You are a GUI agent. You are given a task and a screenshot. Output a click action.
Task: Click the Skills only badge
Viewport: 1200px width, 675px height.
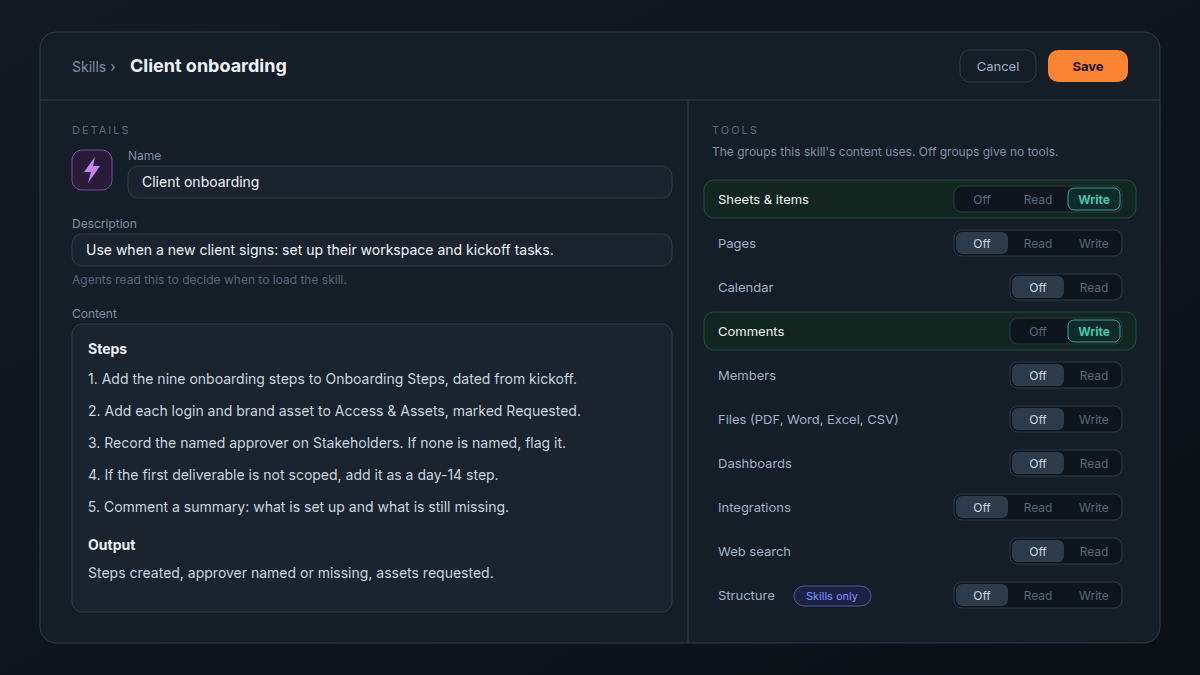[x=832, y=596]
